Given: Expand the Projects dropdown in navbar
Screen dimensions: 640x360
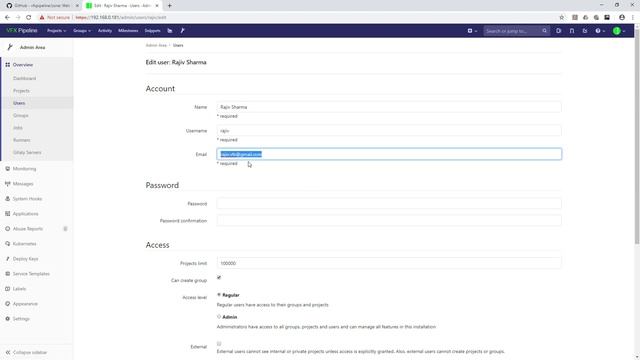Looking at the screenshot, I should click(56, 31).
